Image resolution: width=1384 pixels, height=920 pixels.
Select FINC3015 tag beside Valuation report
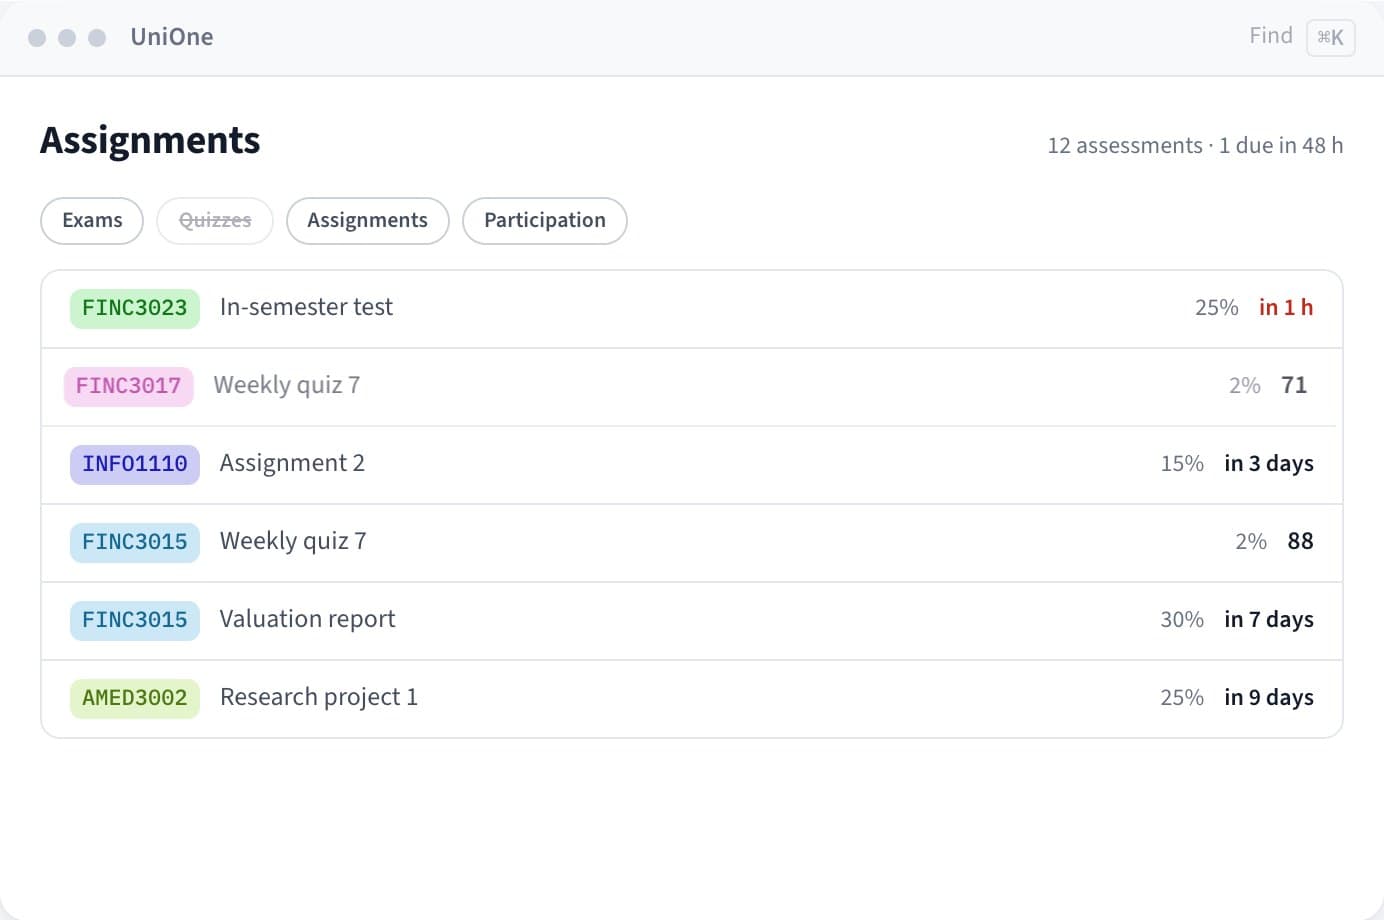click(x=135, y=620)
